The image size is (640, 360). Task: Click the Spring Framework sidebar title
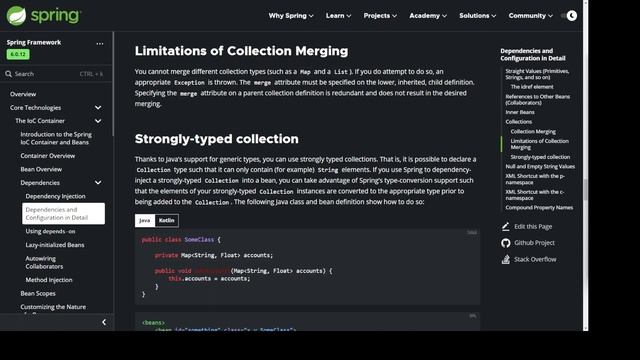[33, 42]
